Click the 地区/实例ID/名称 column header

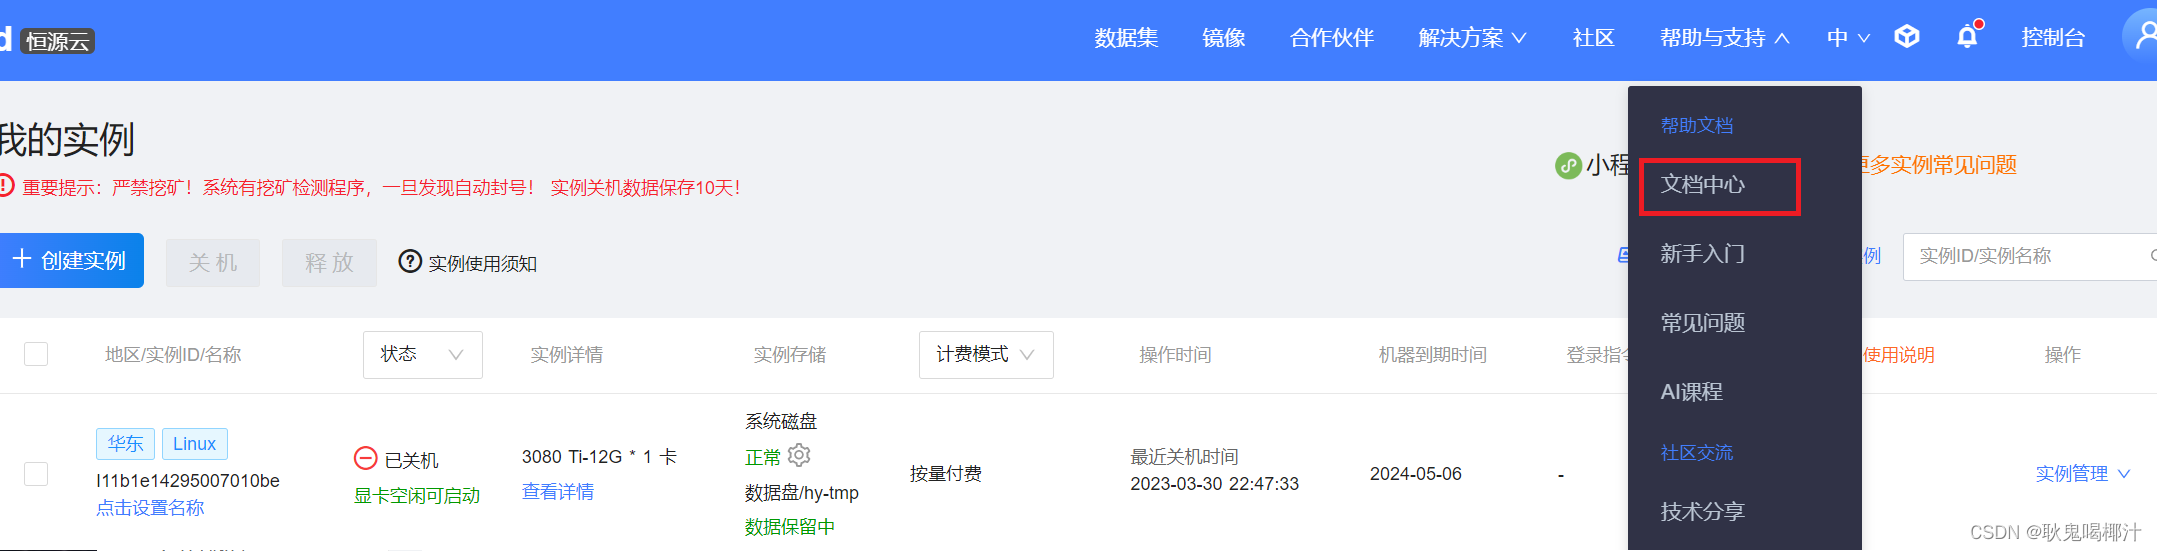173,355
